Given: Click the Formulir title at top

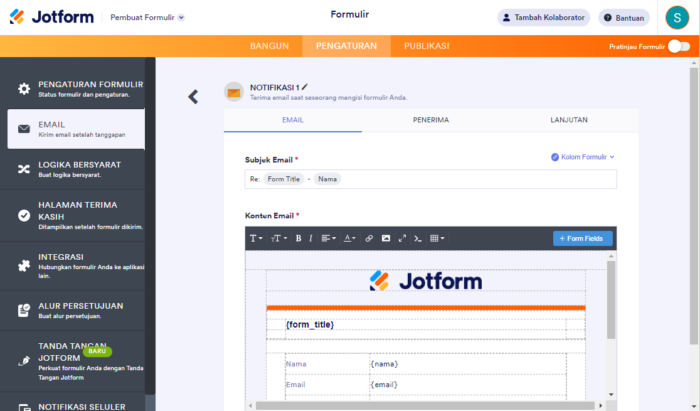Looking at the screenshot, I should 350,14.
